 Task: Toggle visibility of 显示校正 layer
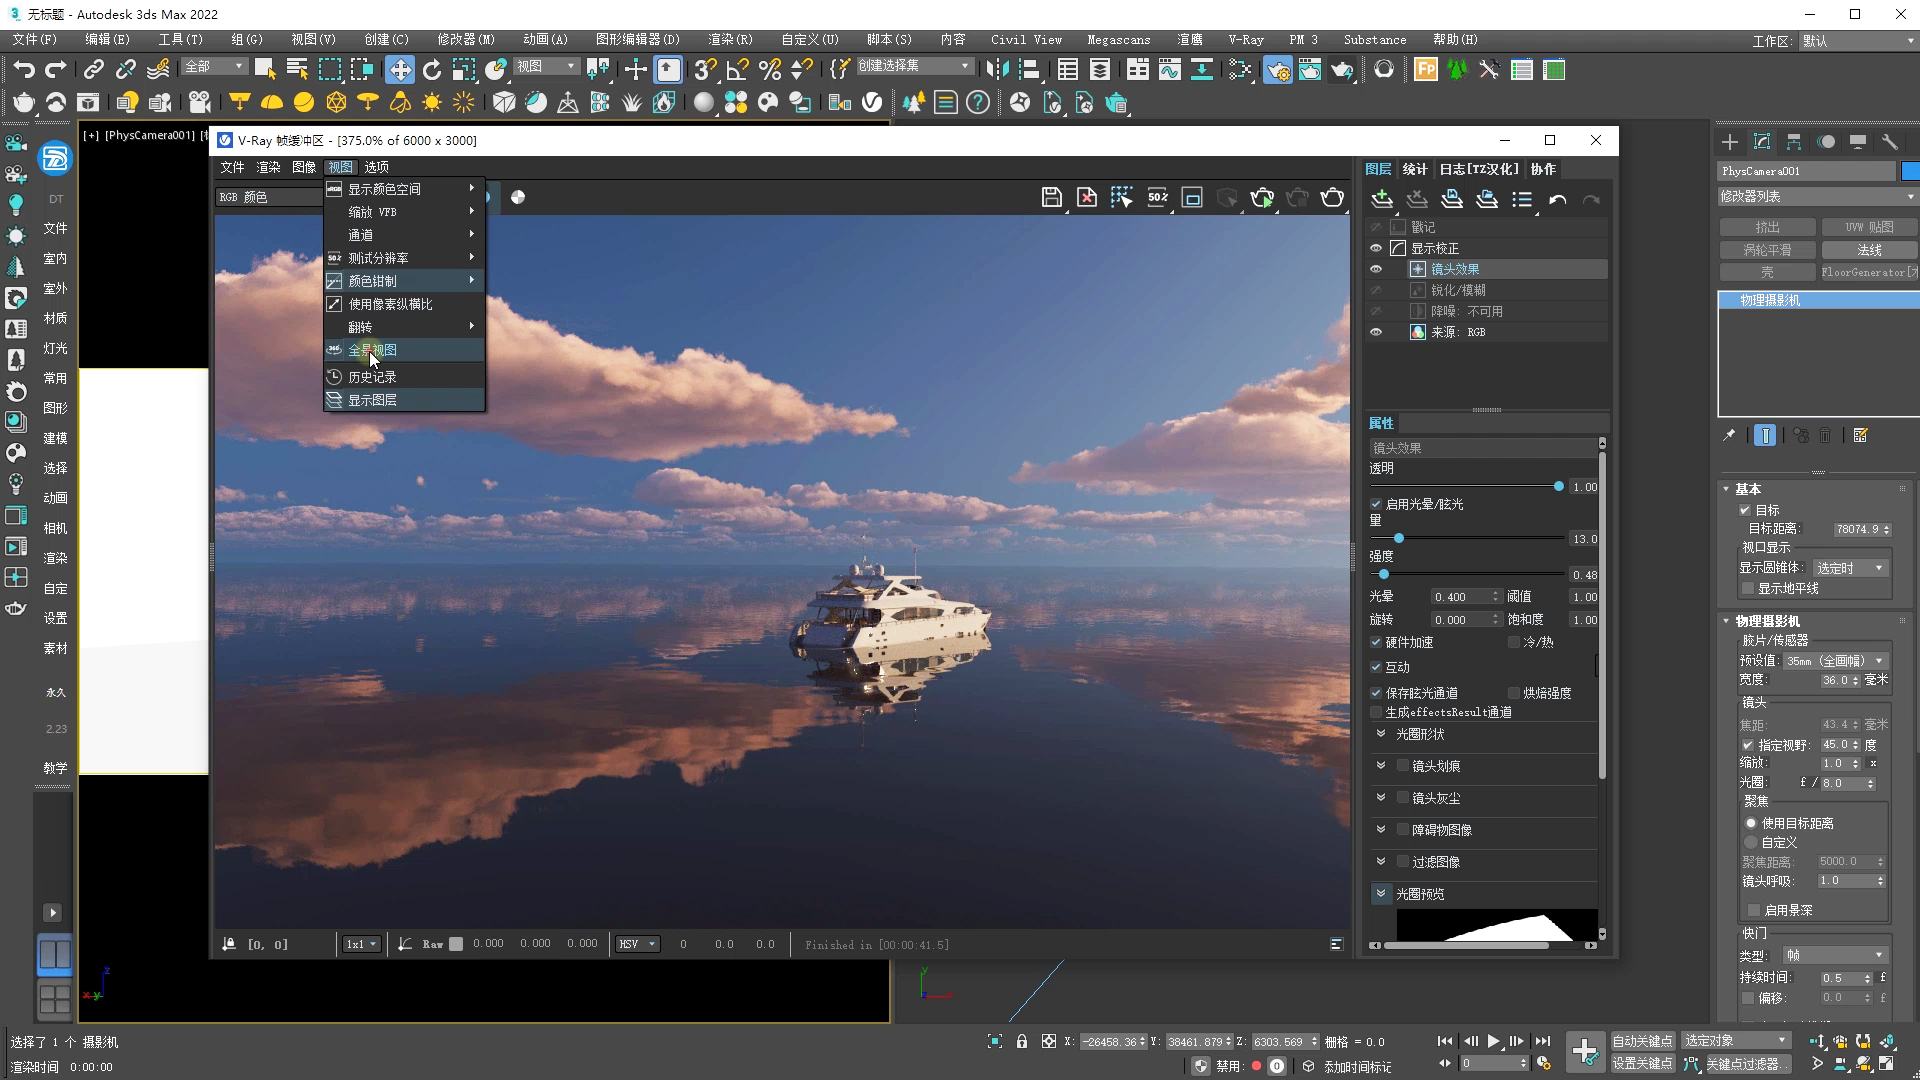[1376, 248]
